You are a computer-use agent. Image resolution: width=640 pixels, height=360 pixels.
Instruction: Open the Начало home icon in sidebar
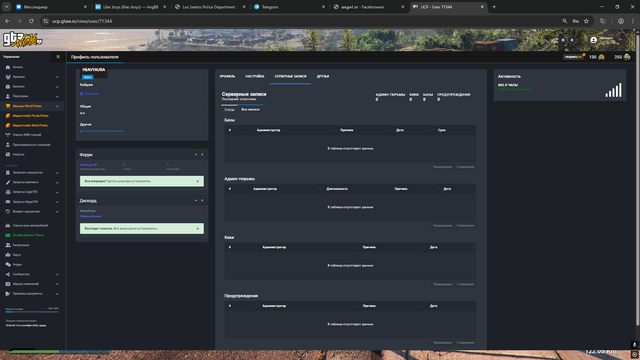(x=8, y=67)
